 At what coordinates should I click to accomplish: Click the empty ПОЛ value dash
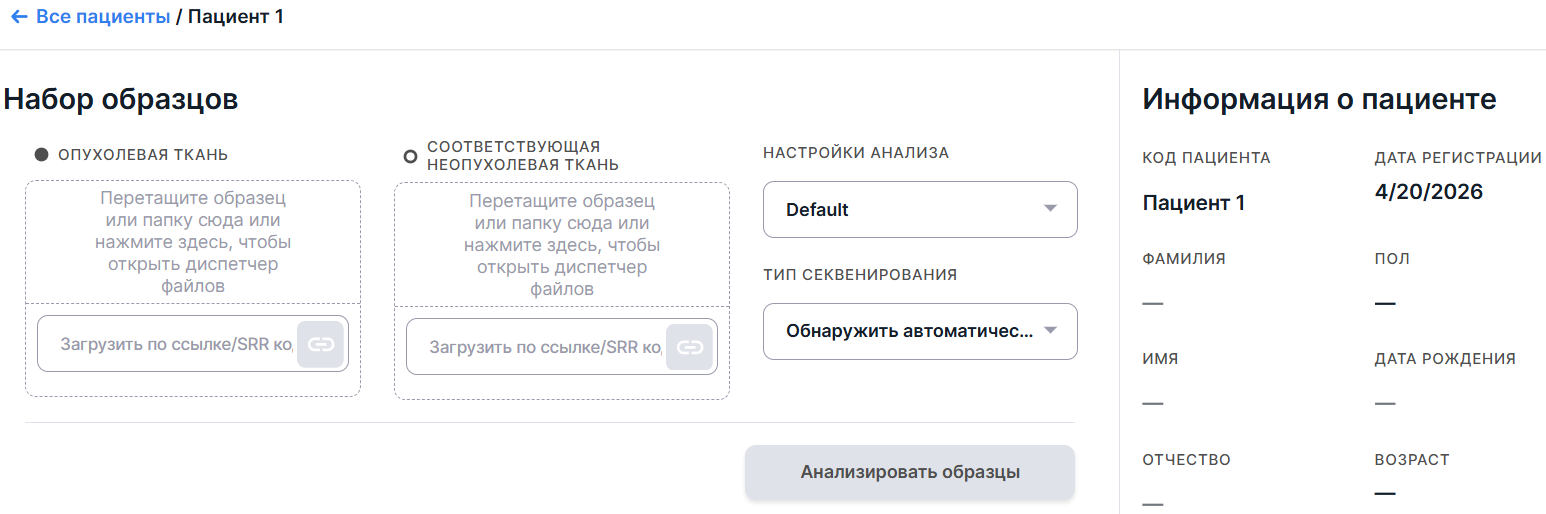1384,302
